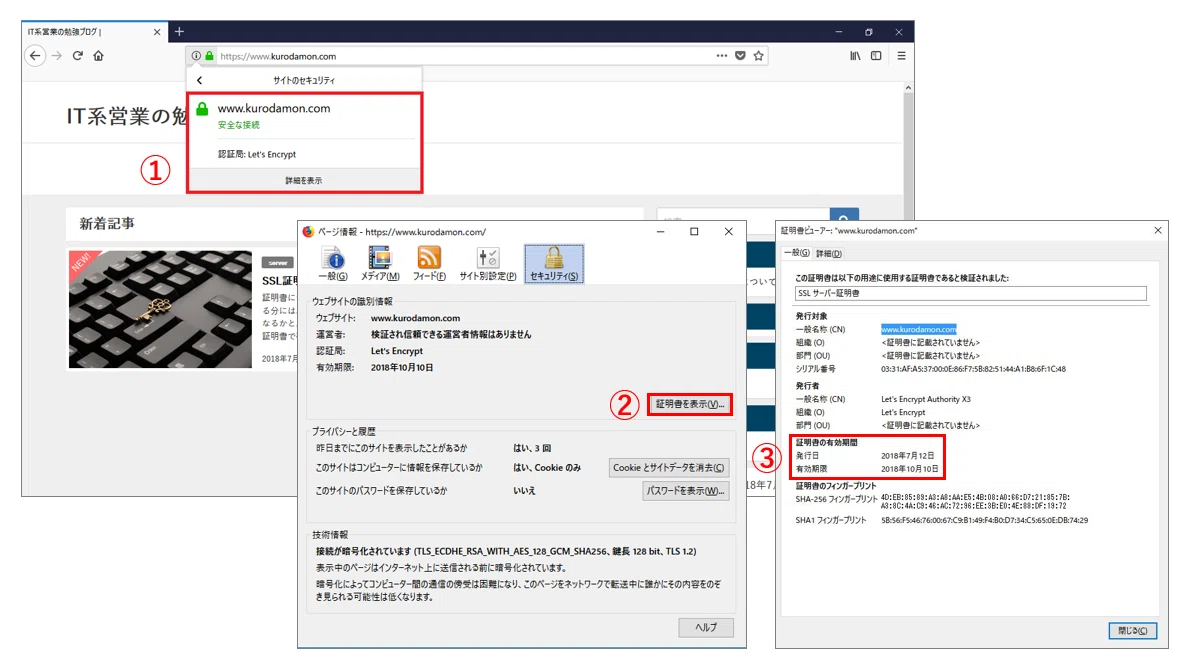This screenshot has width=1190, height=665.
Task: Click Let's Encrypt Authority X3 issuer name
Action: [926, 399]
